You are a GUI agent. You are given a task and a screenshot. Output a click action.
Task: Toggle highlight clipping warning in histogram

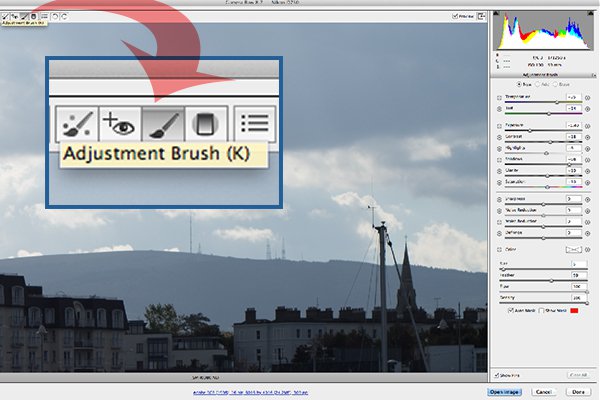pyautogui.click(x=591, y=14)
